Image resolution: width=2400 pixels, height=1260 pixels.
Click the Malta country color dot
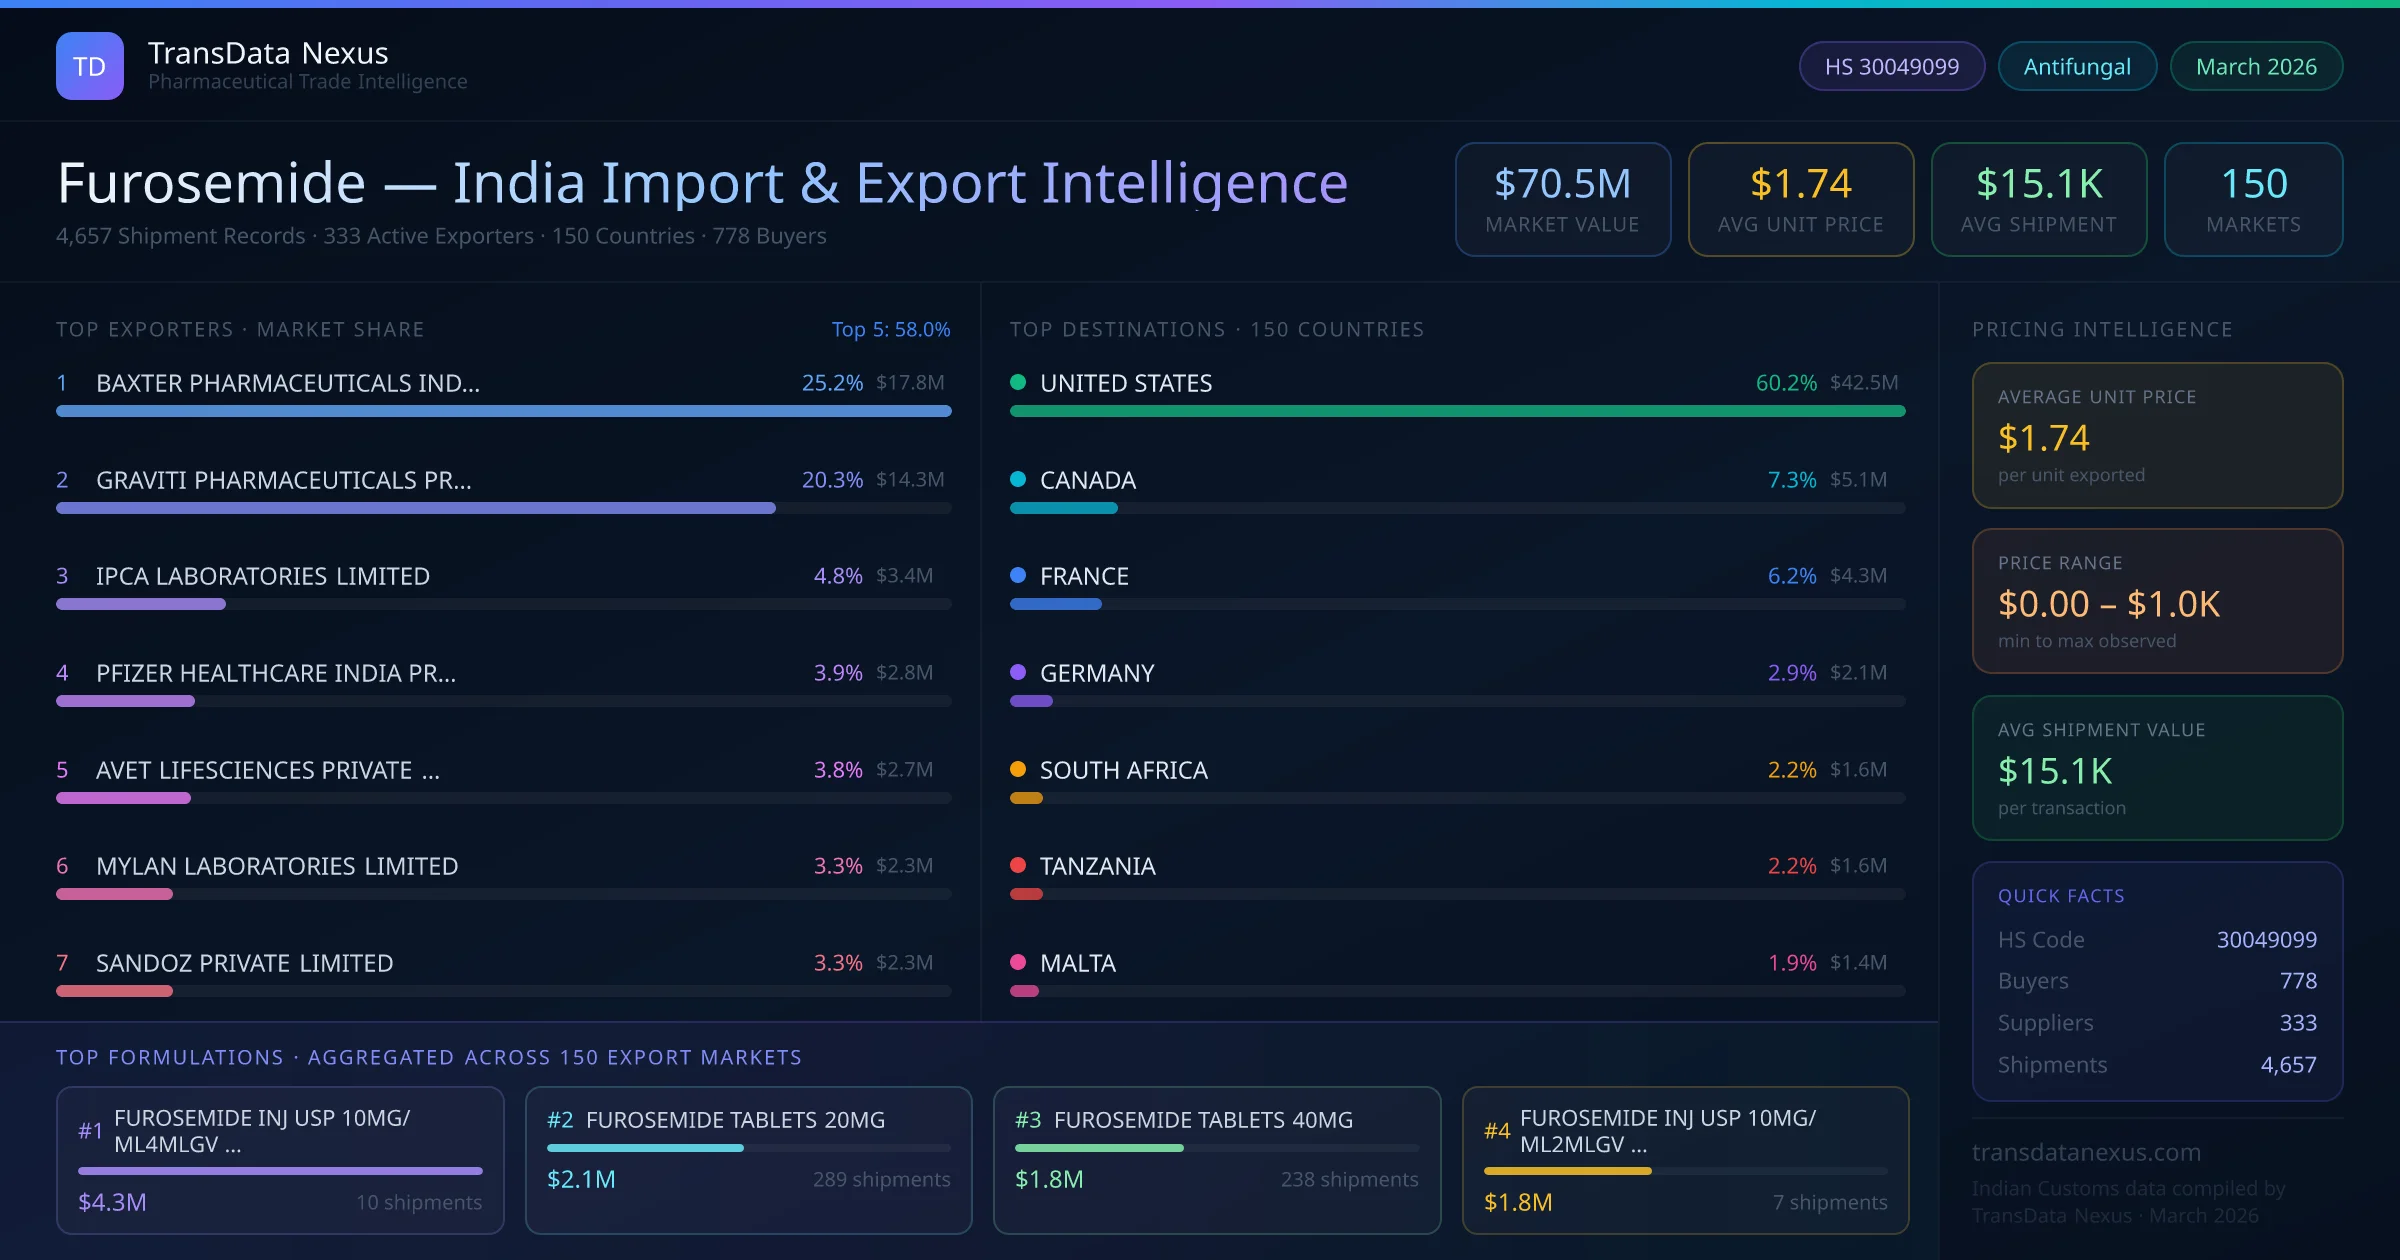[1019, 963]
